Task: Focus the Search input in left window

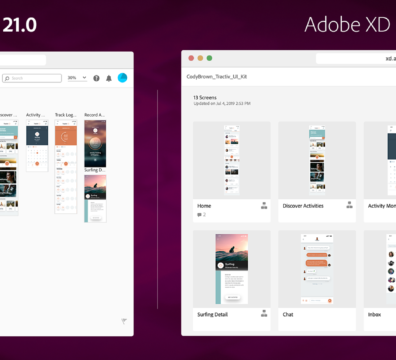Action: [x=32, y=78]
